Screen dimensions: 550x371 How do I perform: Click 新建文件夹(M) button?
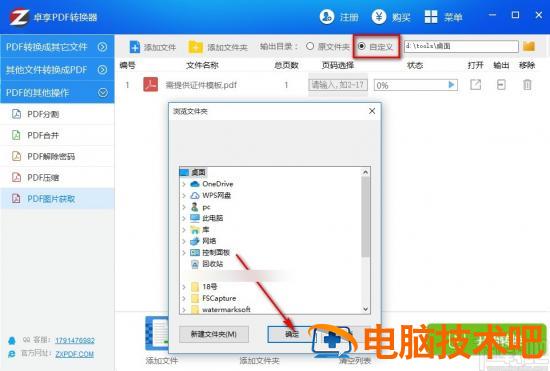pyautogui.click(x=214, y=334)
